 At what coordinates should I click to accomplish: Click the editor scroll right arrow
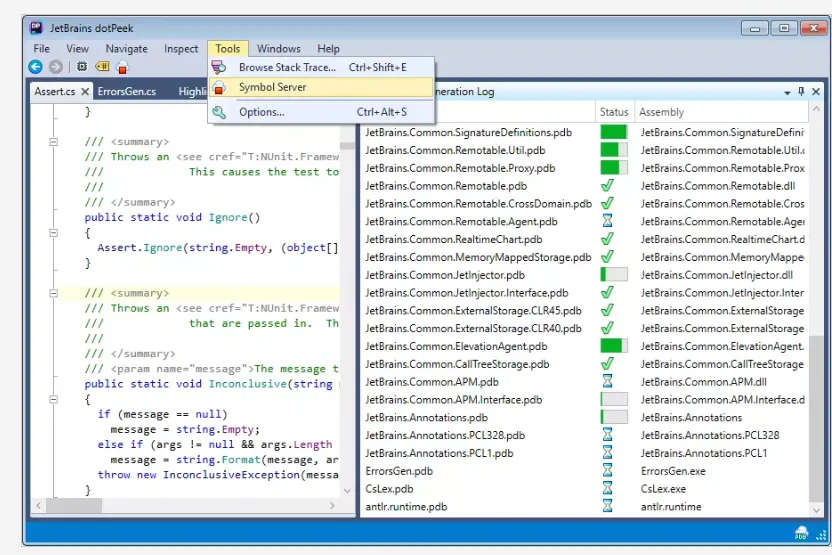(332, 506)
